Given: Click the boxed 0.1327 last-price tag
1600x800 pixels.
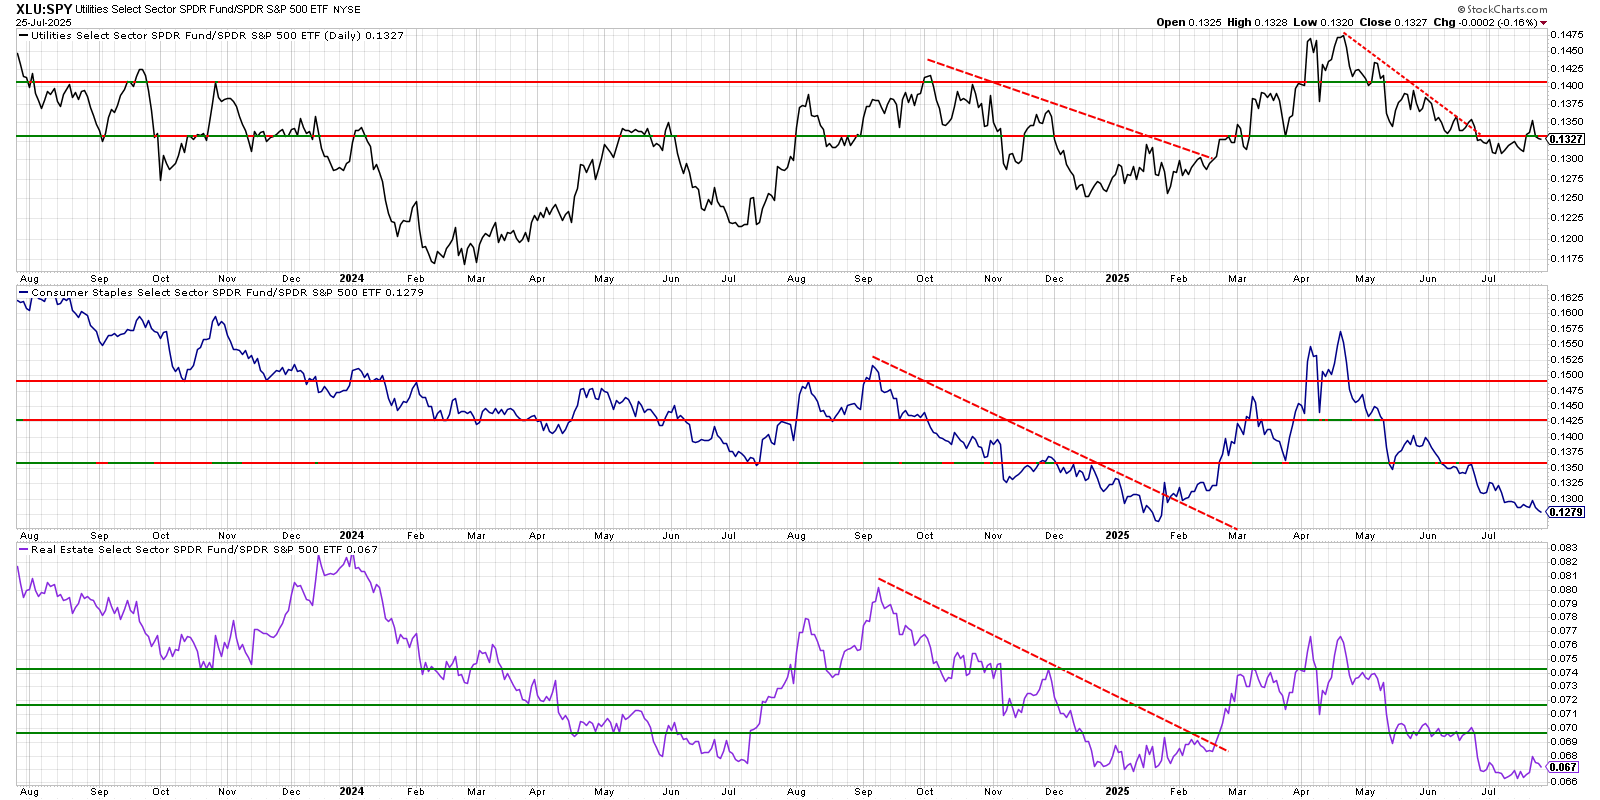Looking at the screenshot, I should coord(1566,139).
